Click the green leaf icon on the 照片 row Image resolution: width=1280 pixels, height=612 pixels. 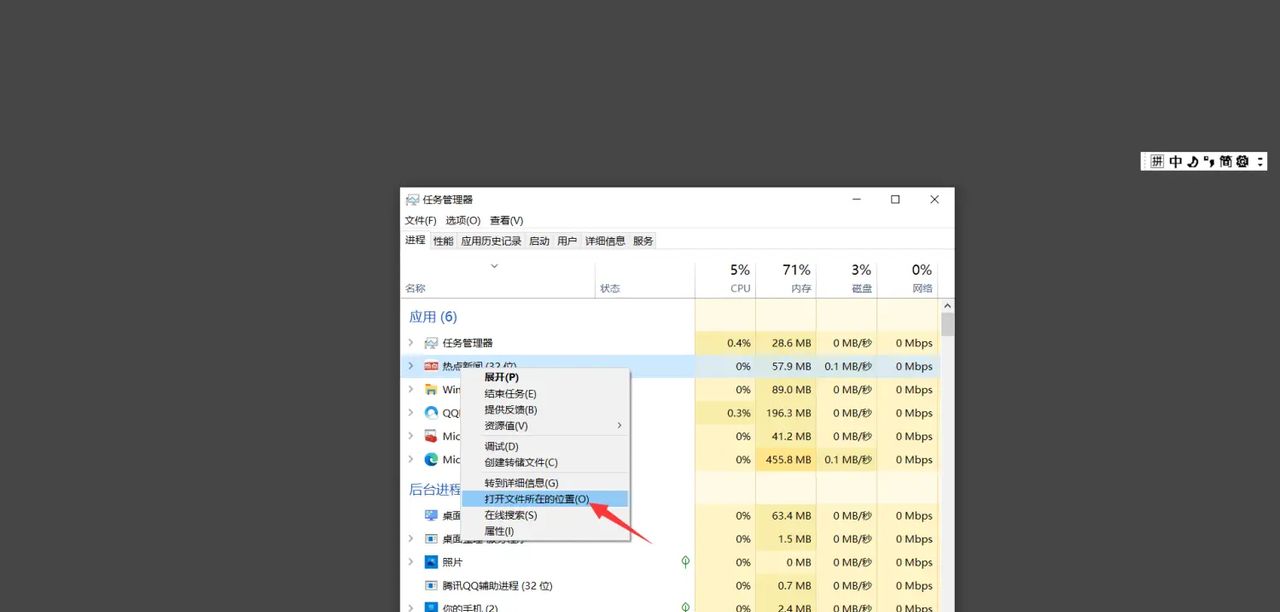(x=685, y=562)
